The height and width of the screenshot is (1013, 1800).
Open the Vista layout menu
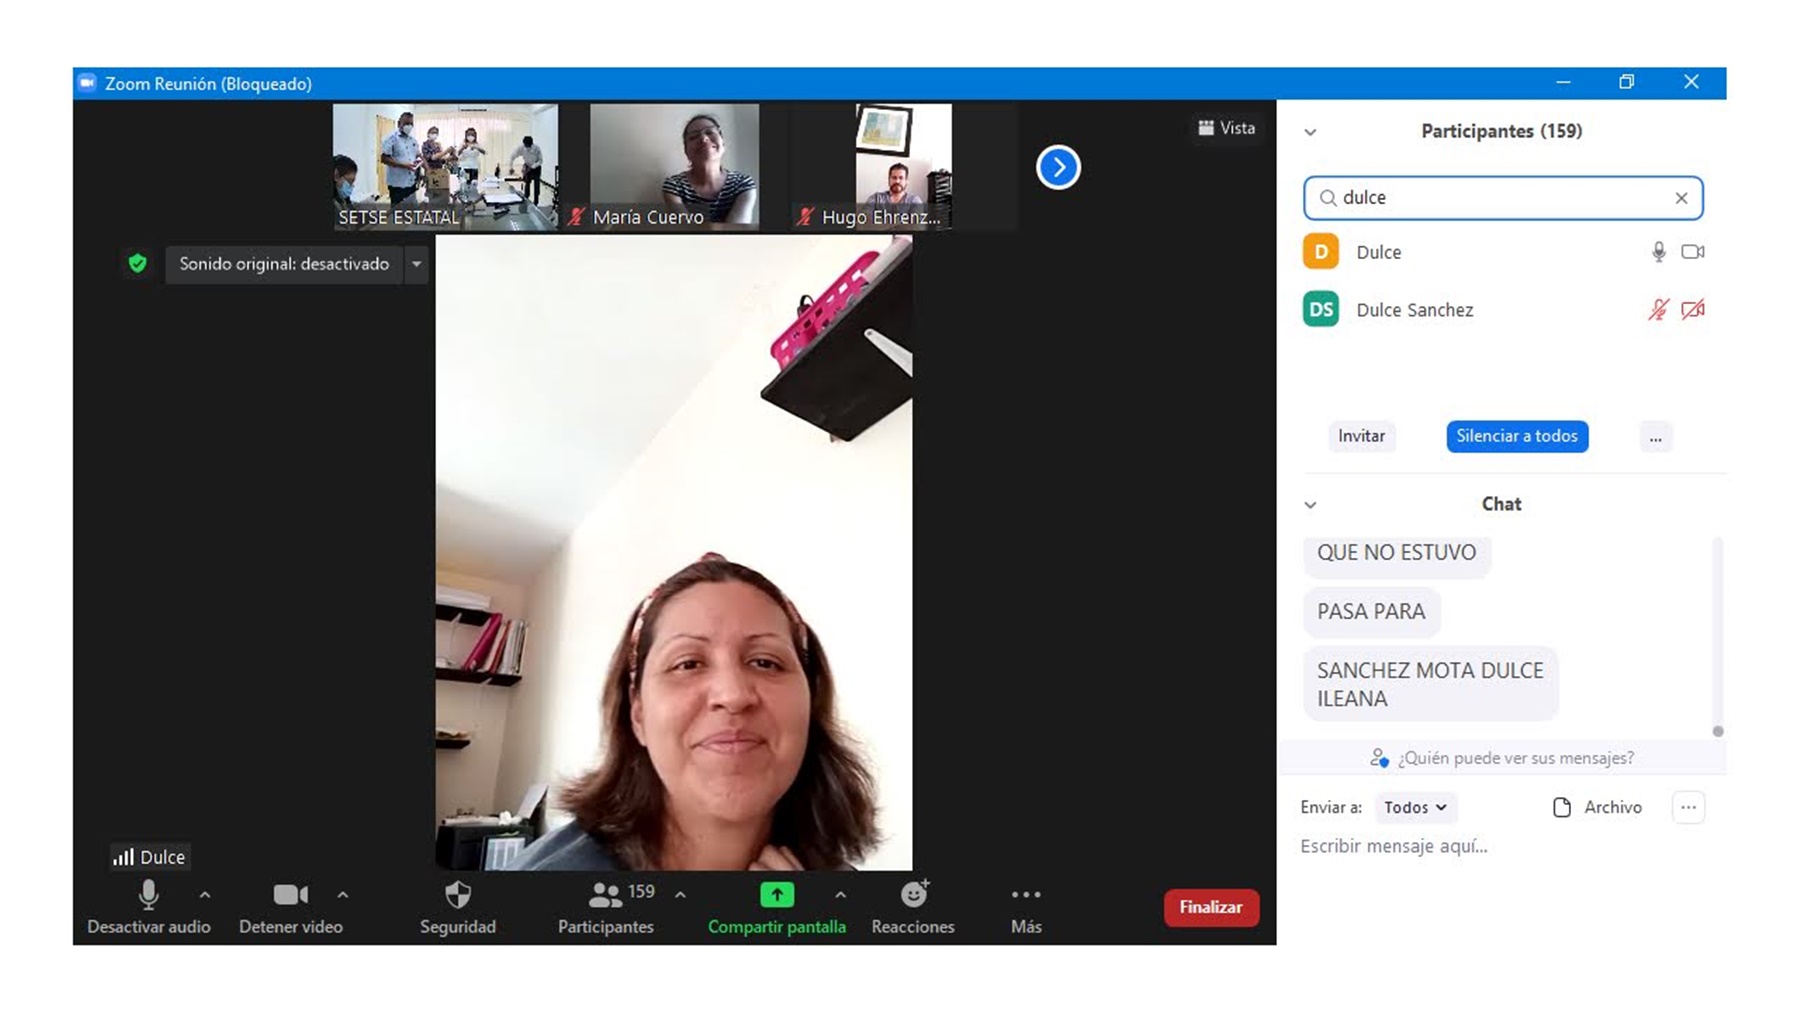1227,128
